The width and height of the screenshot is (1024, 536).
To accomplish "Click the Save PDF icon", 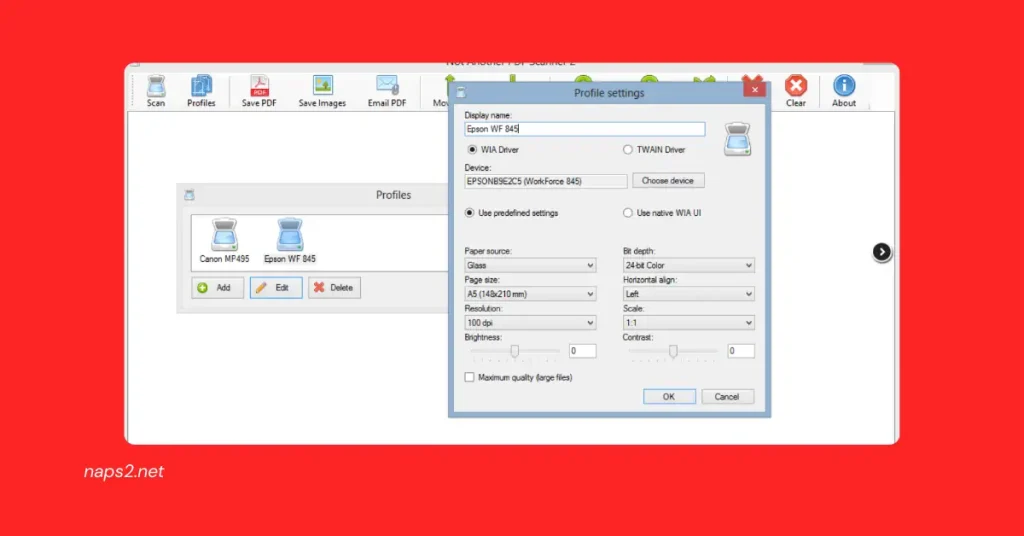I will click(x=259, y=90).
